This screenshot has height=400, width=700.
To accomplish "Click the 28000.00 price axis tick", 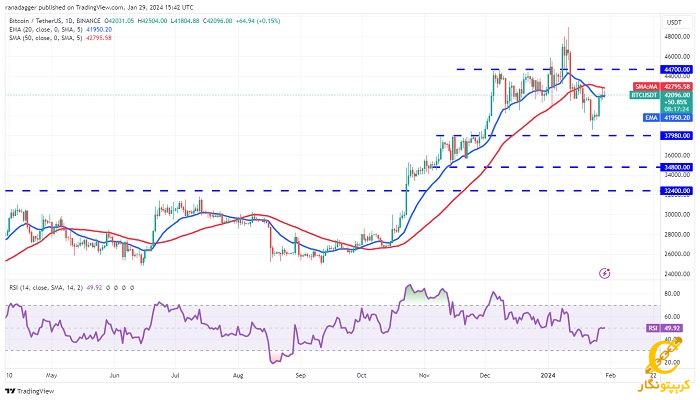I will click(x=678, y=234).
